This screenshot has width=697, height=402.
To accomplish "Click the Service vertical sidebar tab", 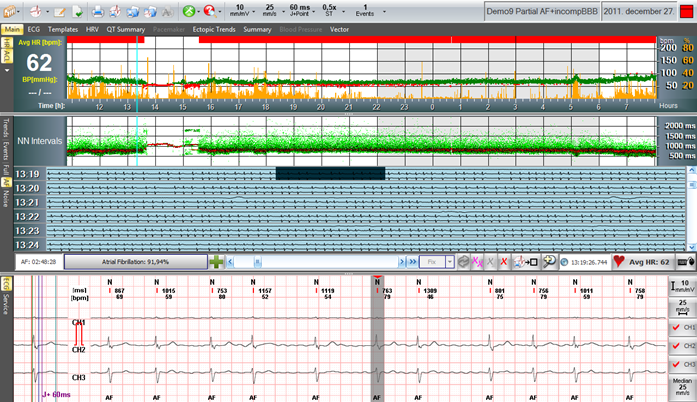I will (6, 304).
